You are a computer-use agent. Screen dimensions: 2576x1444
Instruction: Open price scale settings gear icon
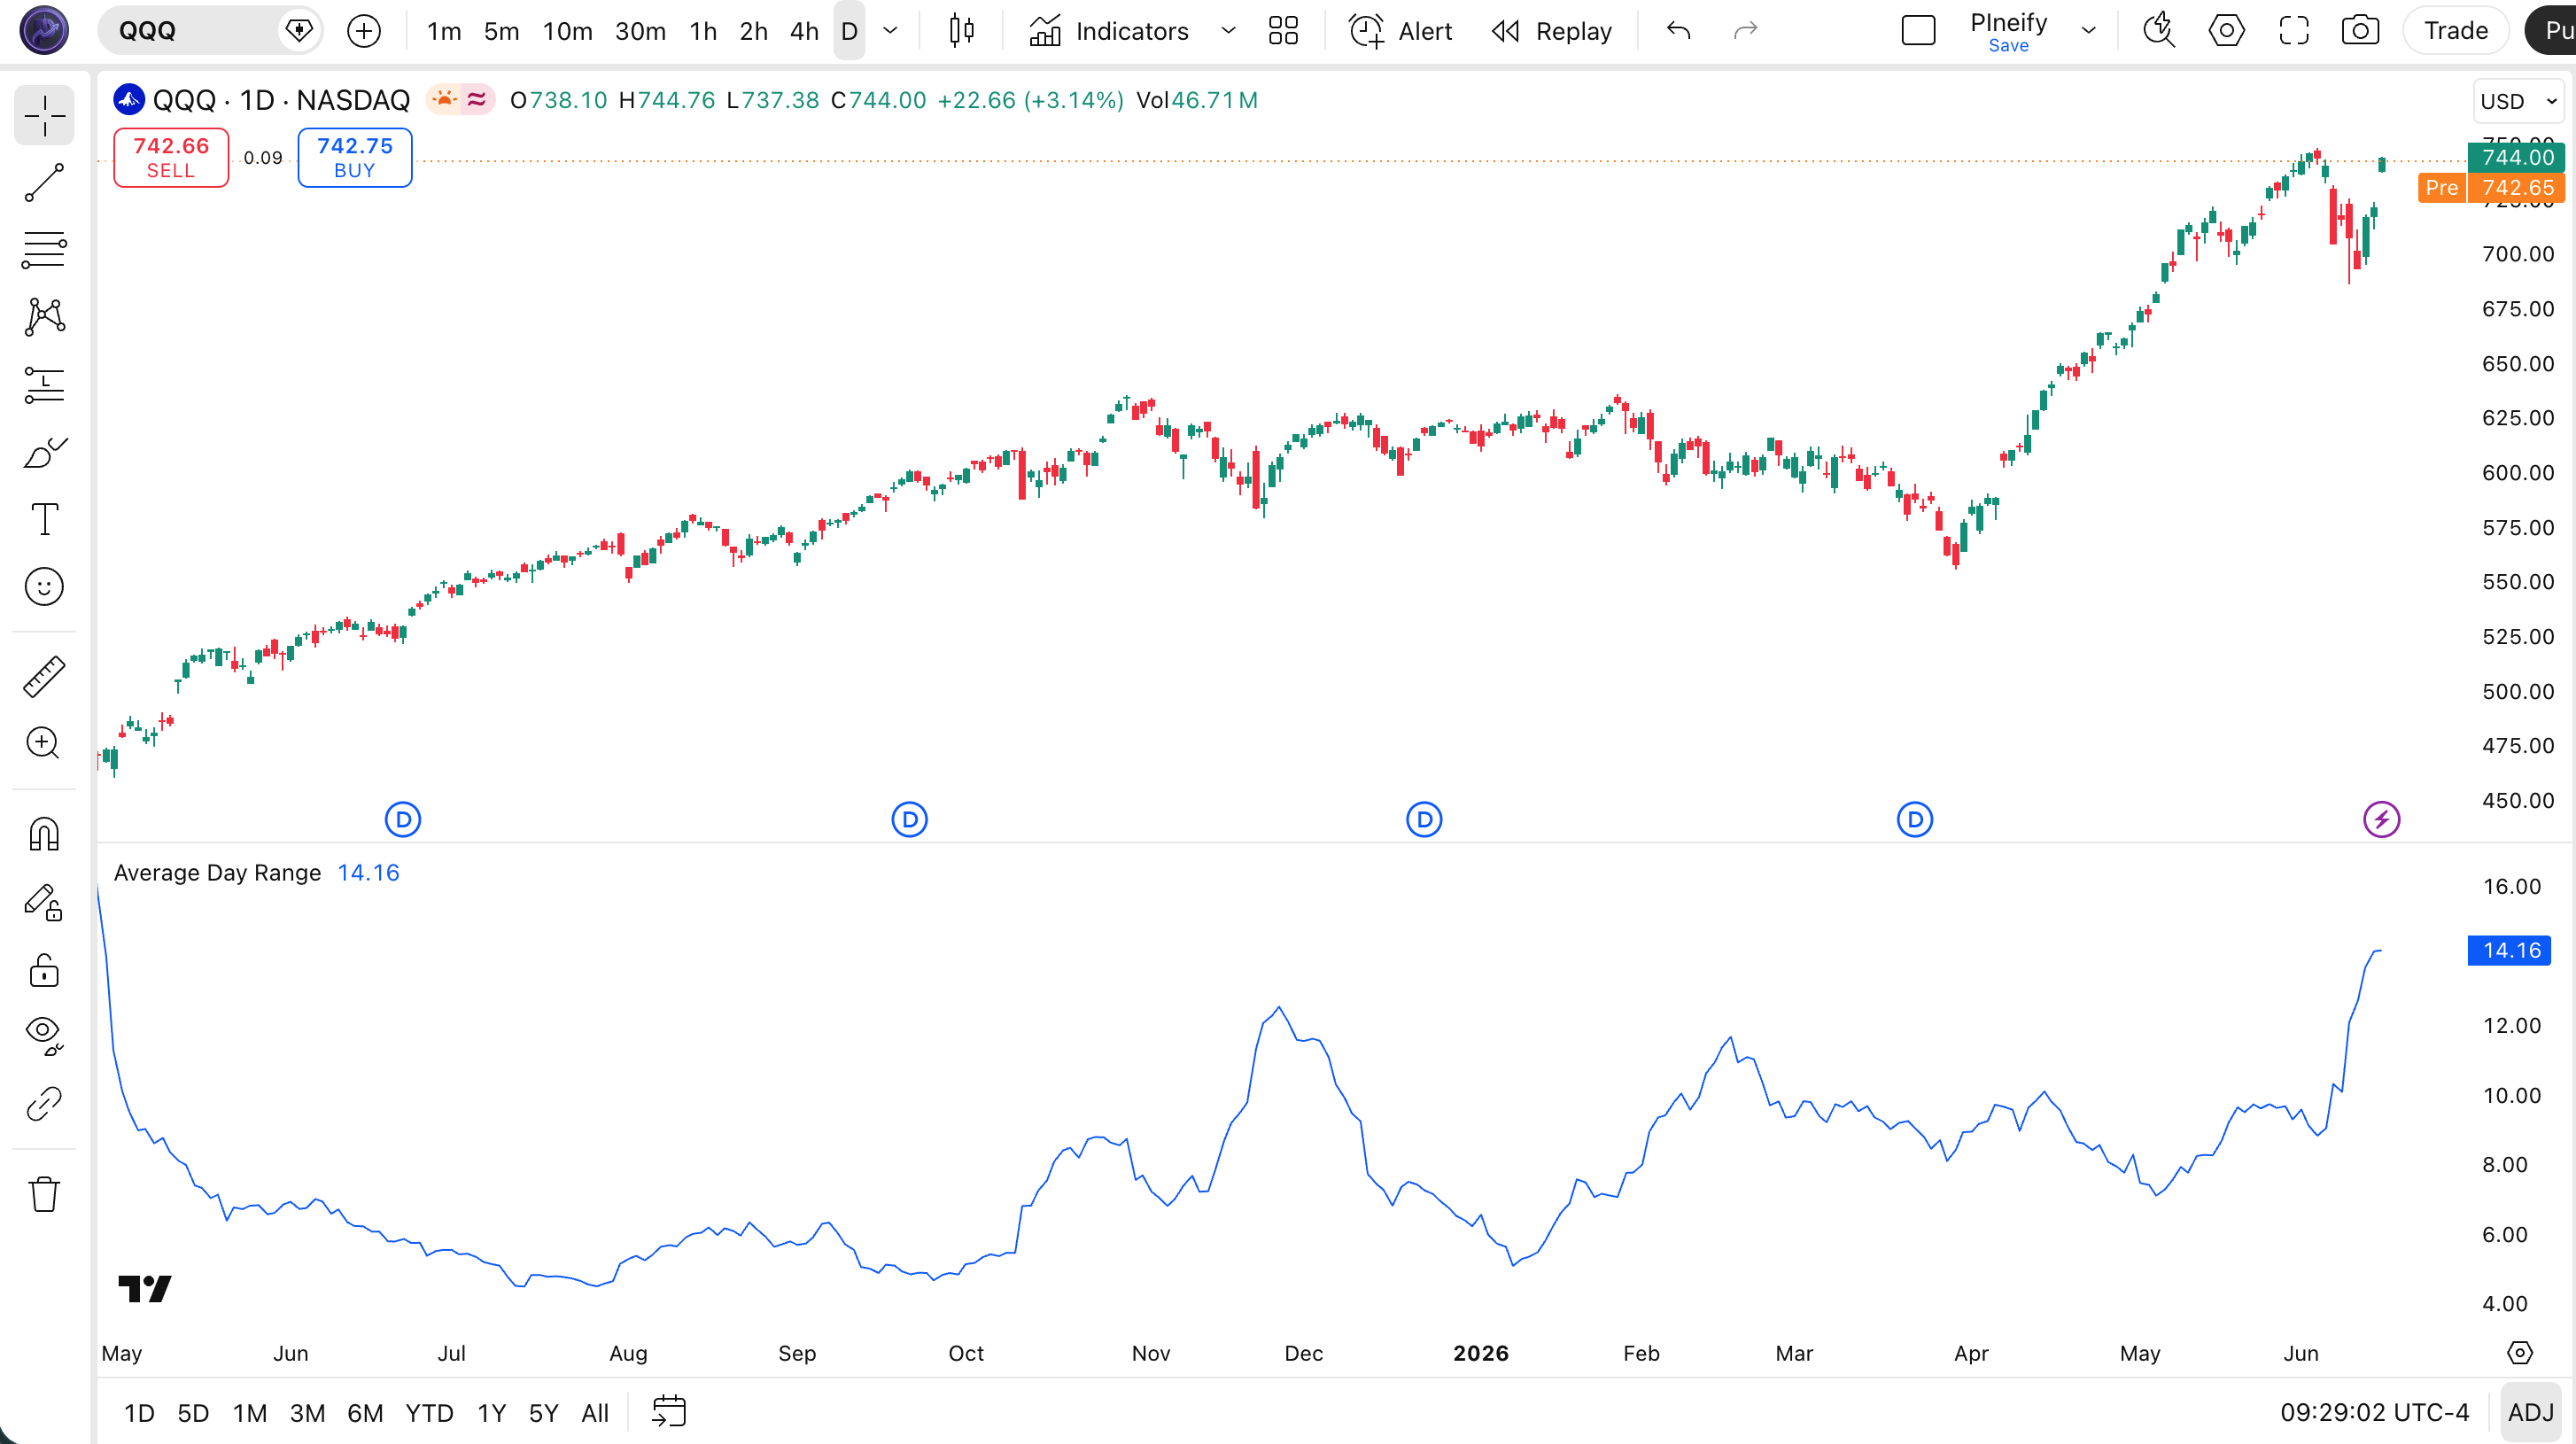2519,1353
